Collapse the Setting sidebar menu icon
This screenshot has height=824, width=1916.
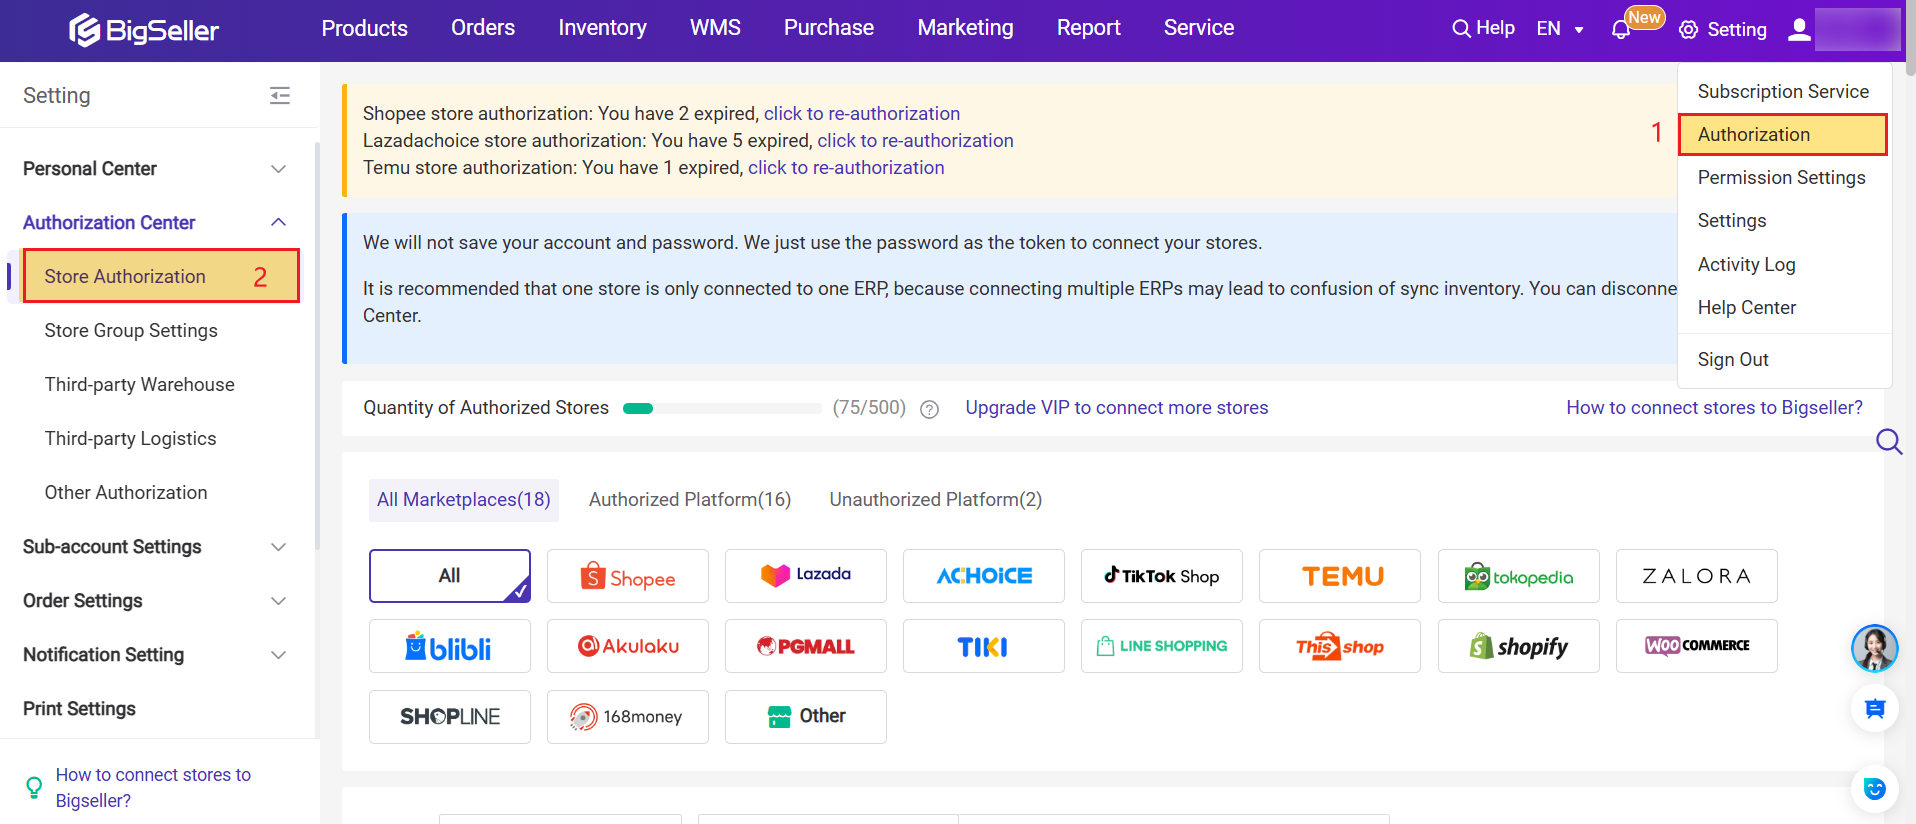pyautogui.click(x=280, y=95)
